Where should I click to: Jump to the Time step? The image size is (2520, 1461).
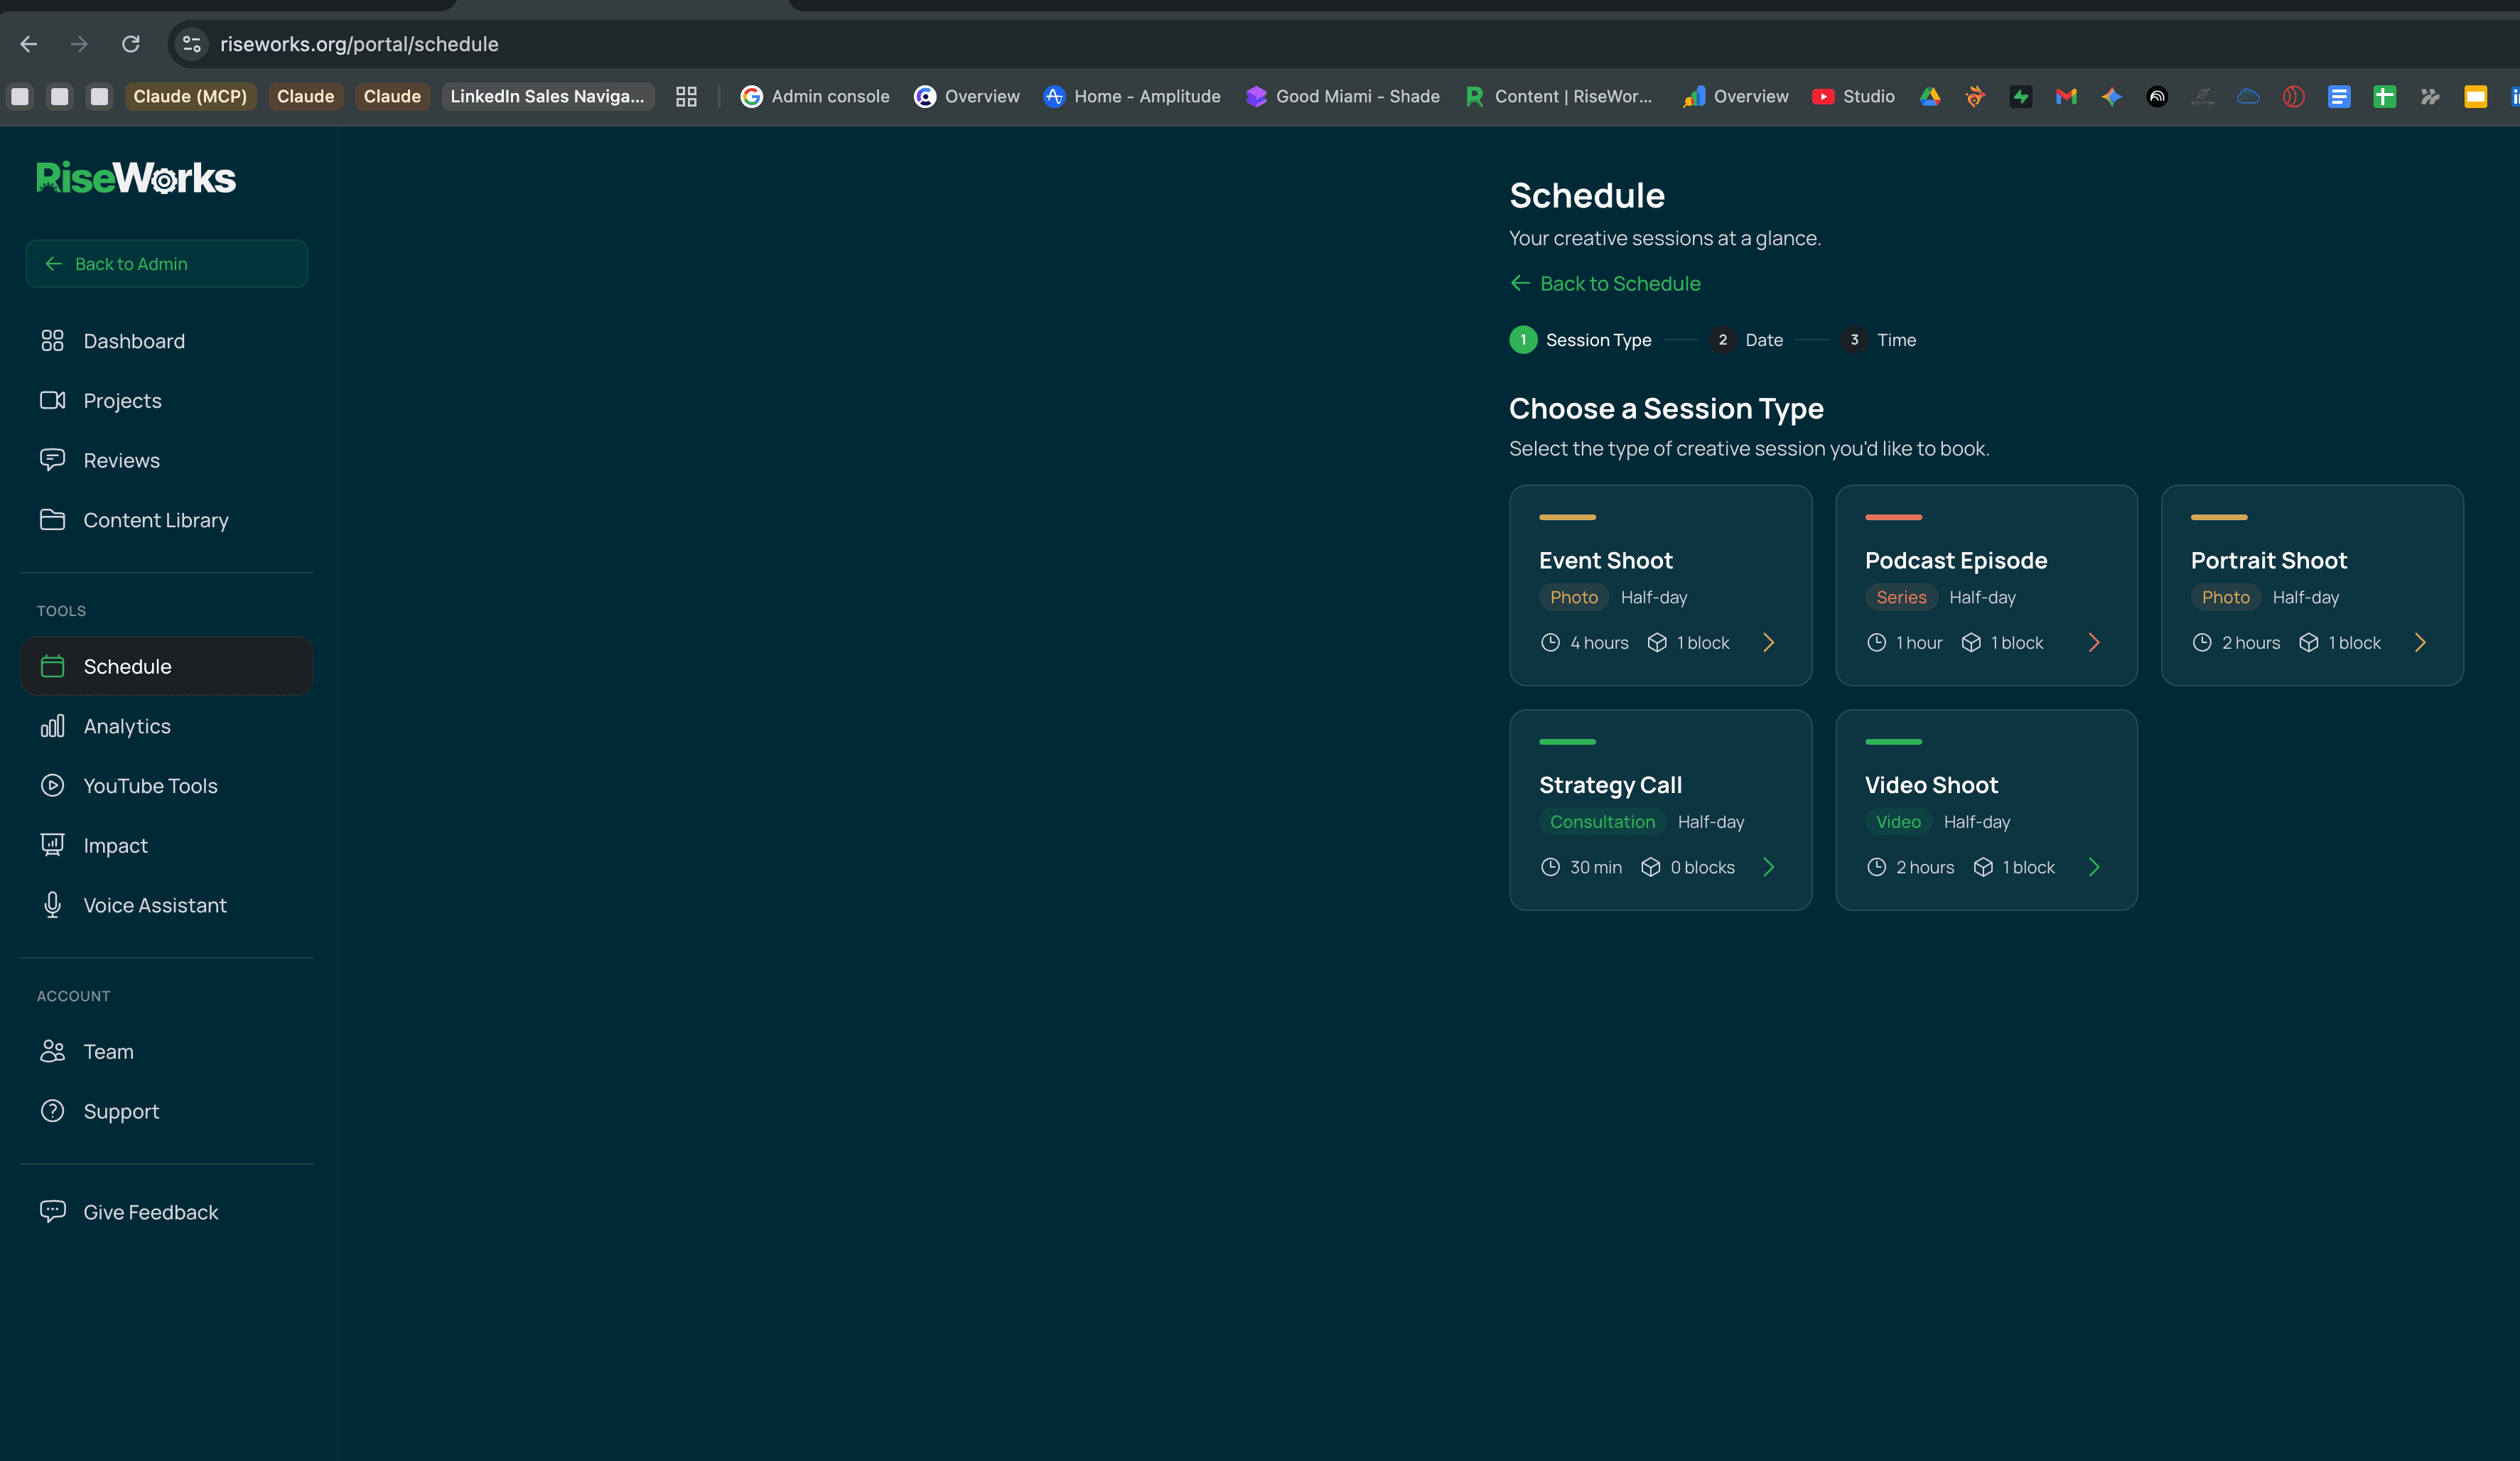[1895, 340]
